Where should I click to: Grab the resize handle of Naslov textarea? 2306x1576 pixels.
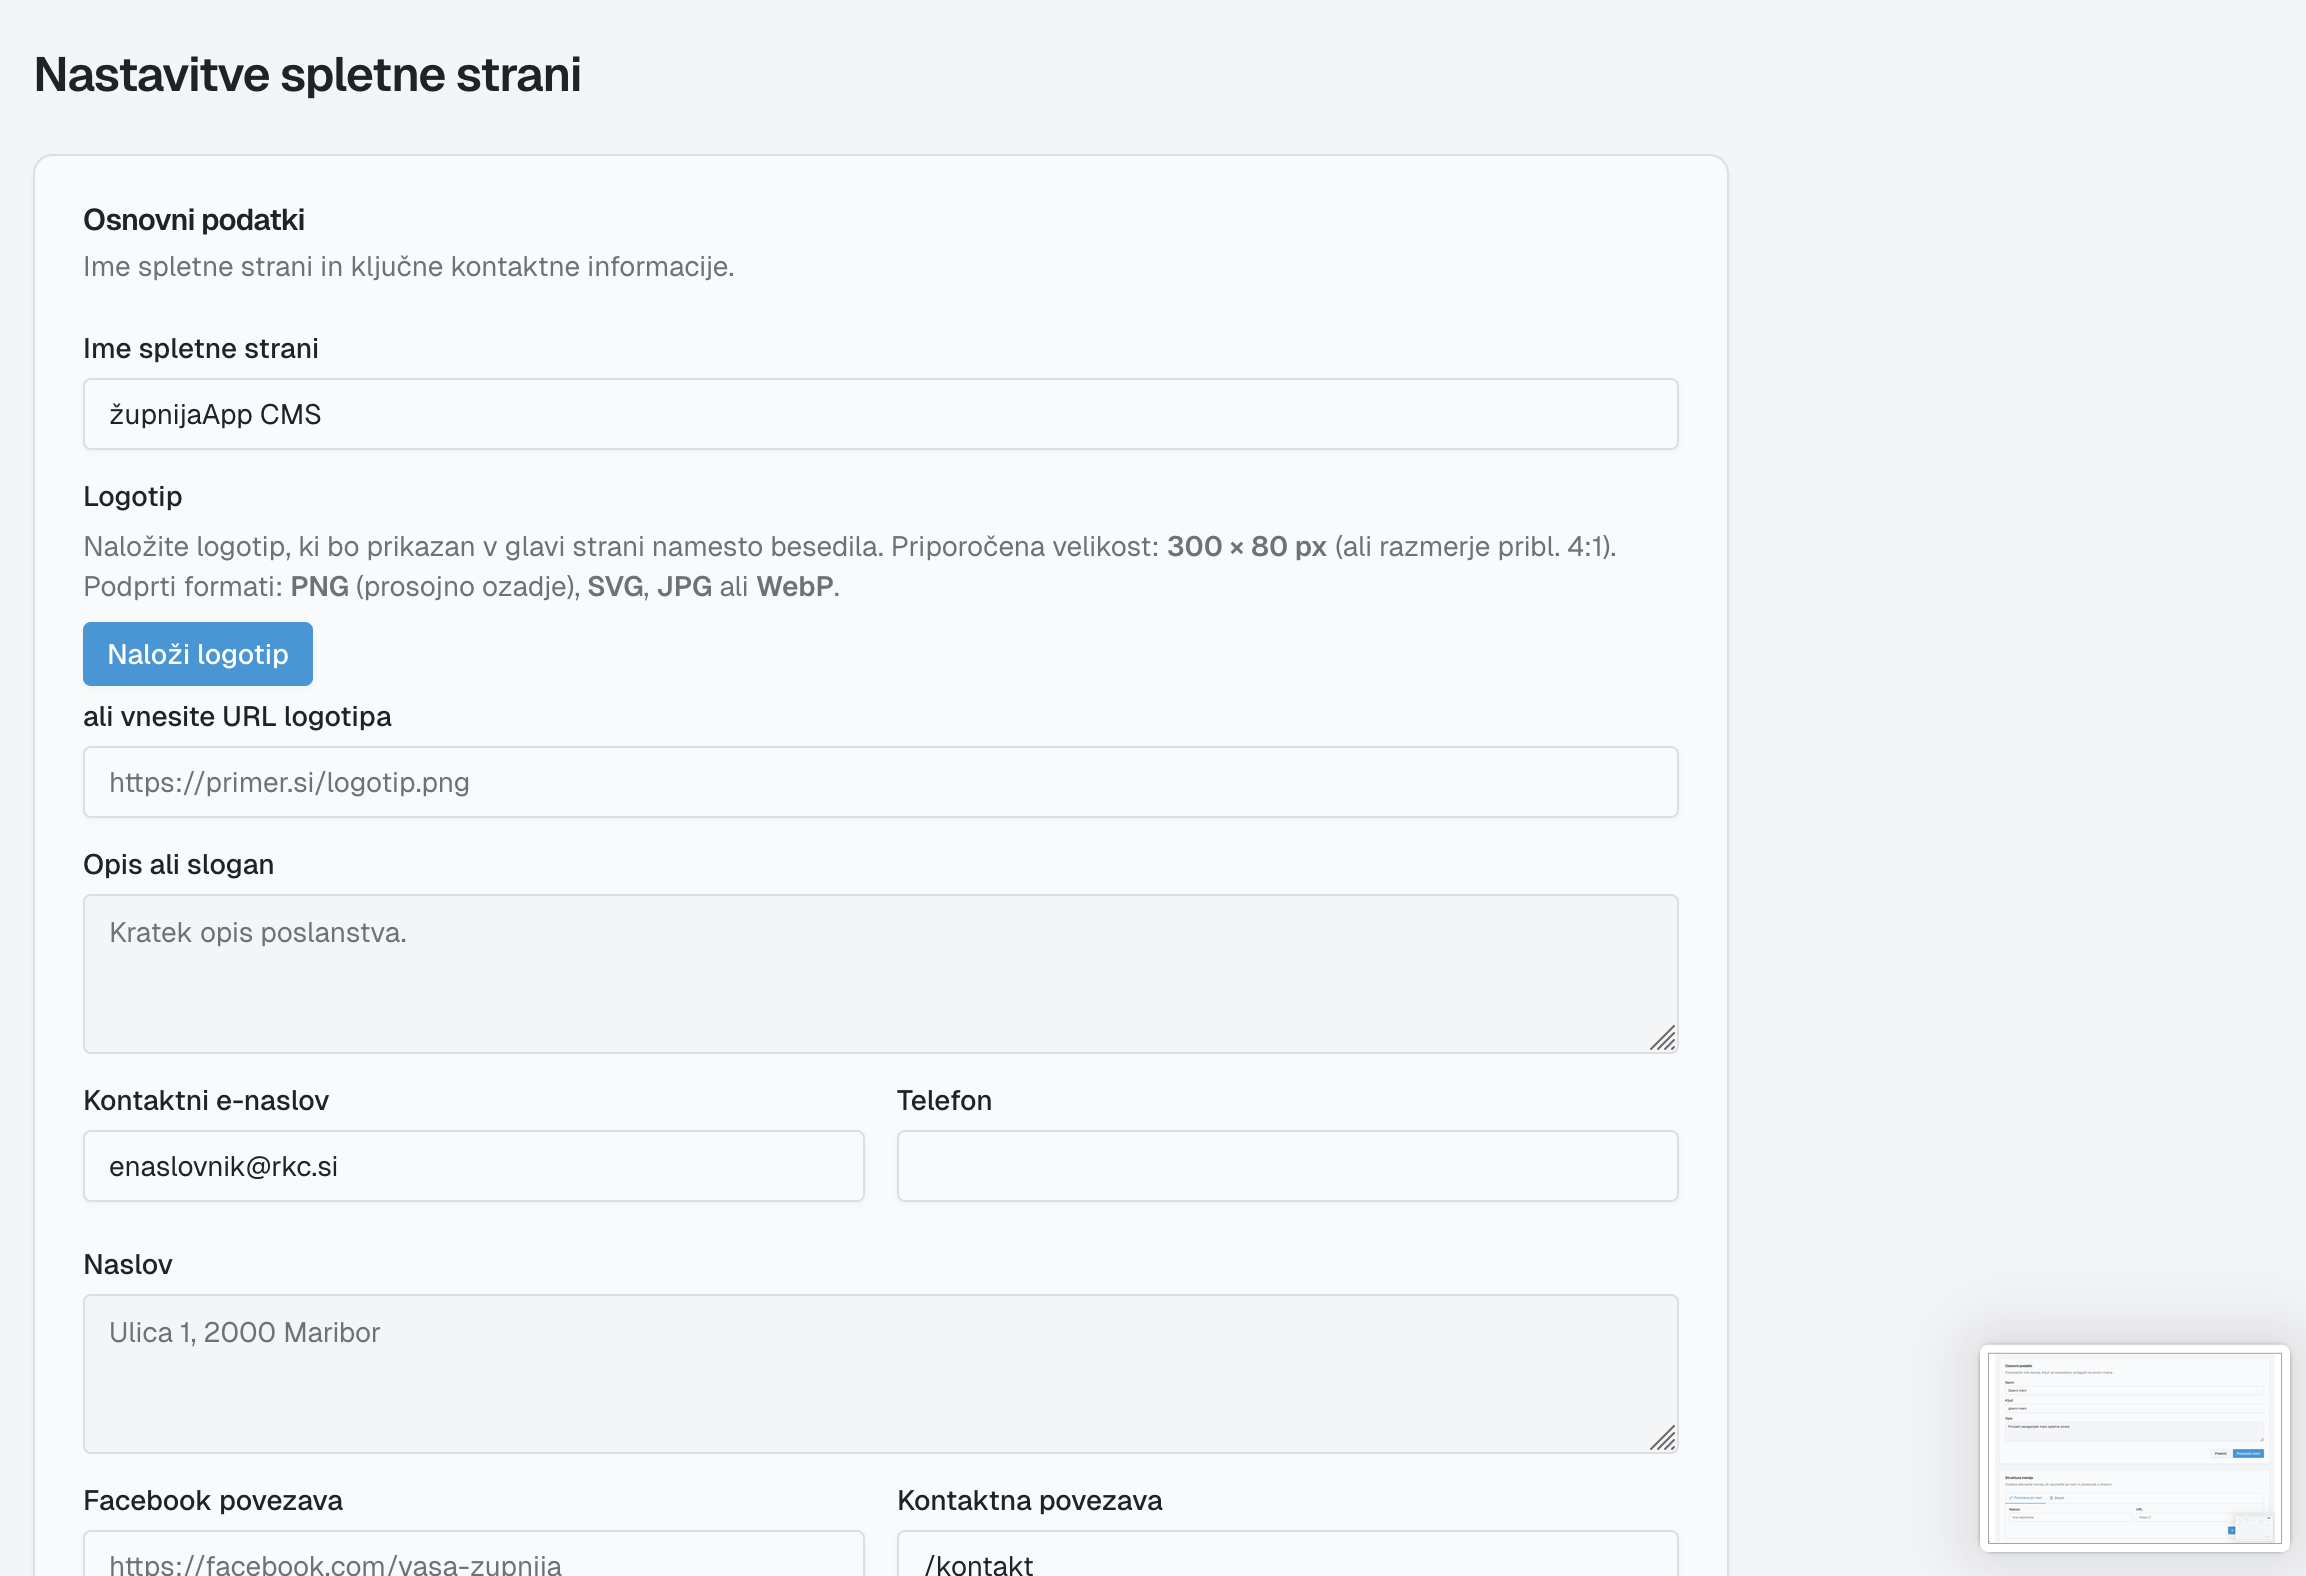point(1663,1439)
